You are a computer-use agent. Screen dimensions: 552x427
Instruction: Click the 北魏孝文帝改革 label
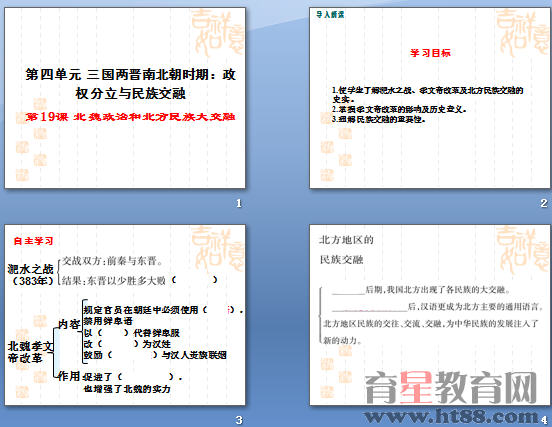tap(30, 352)
